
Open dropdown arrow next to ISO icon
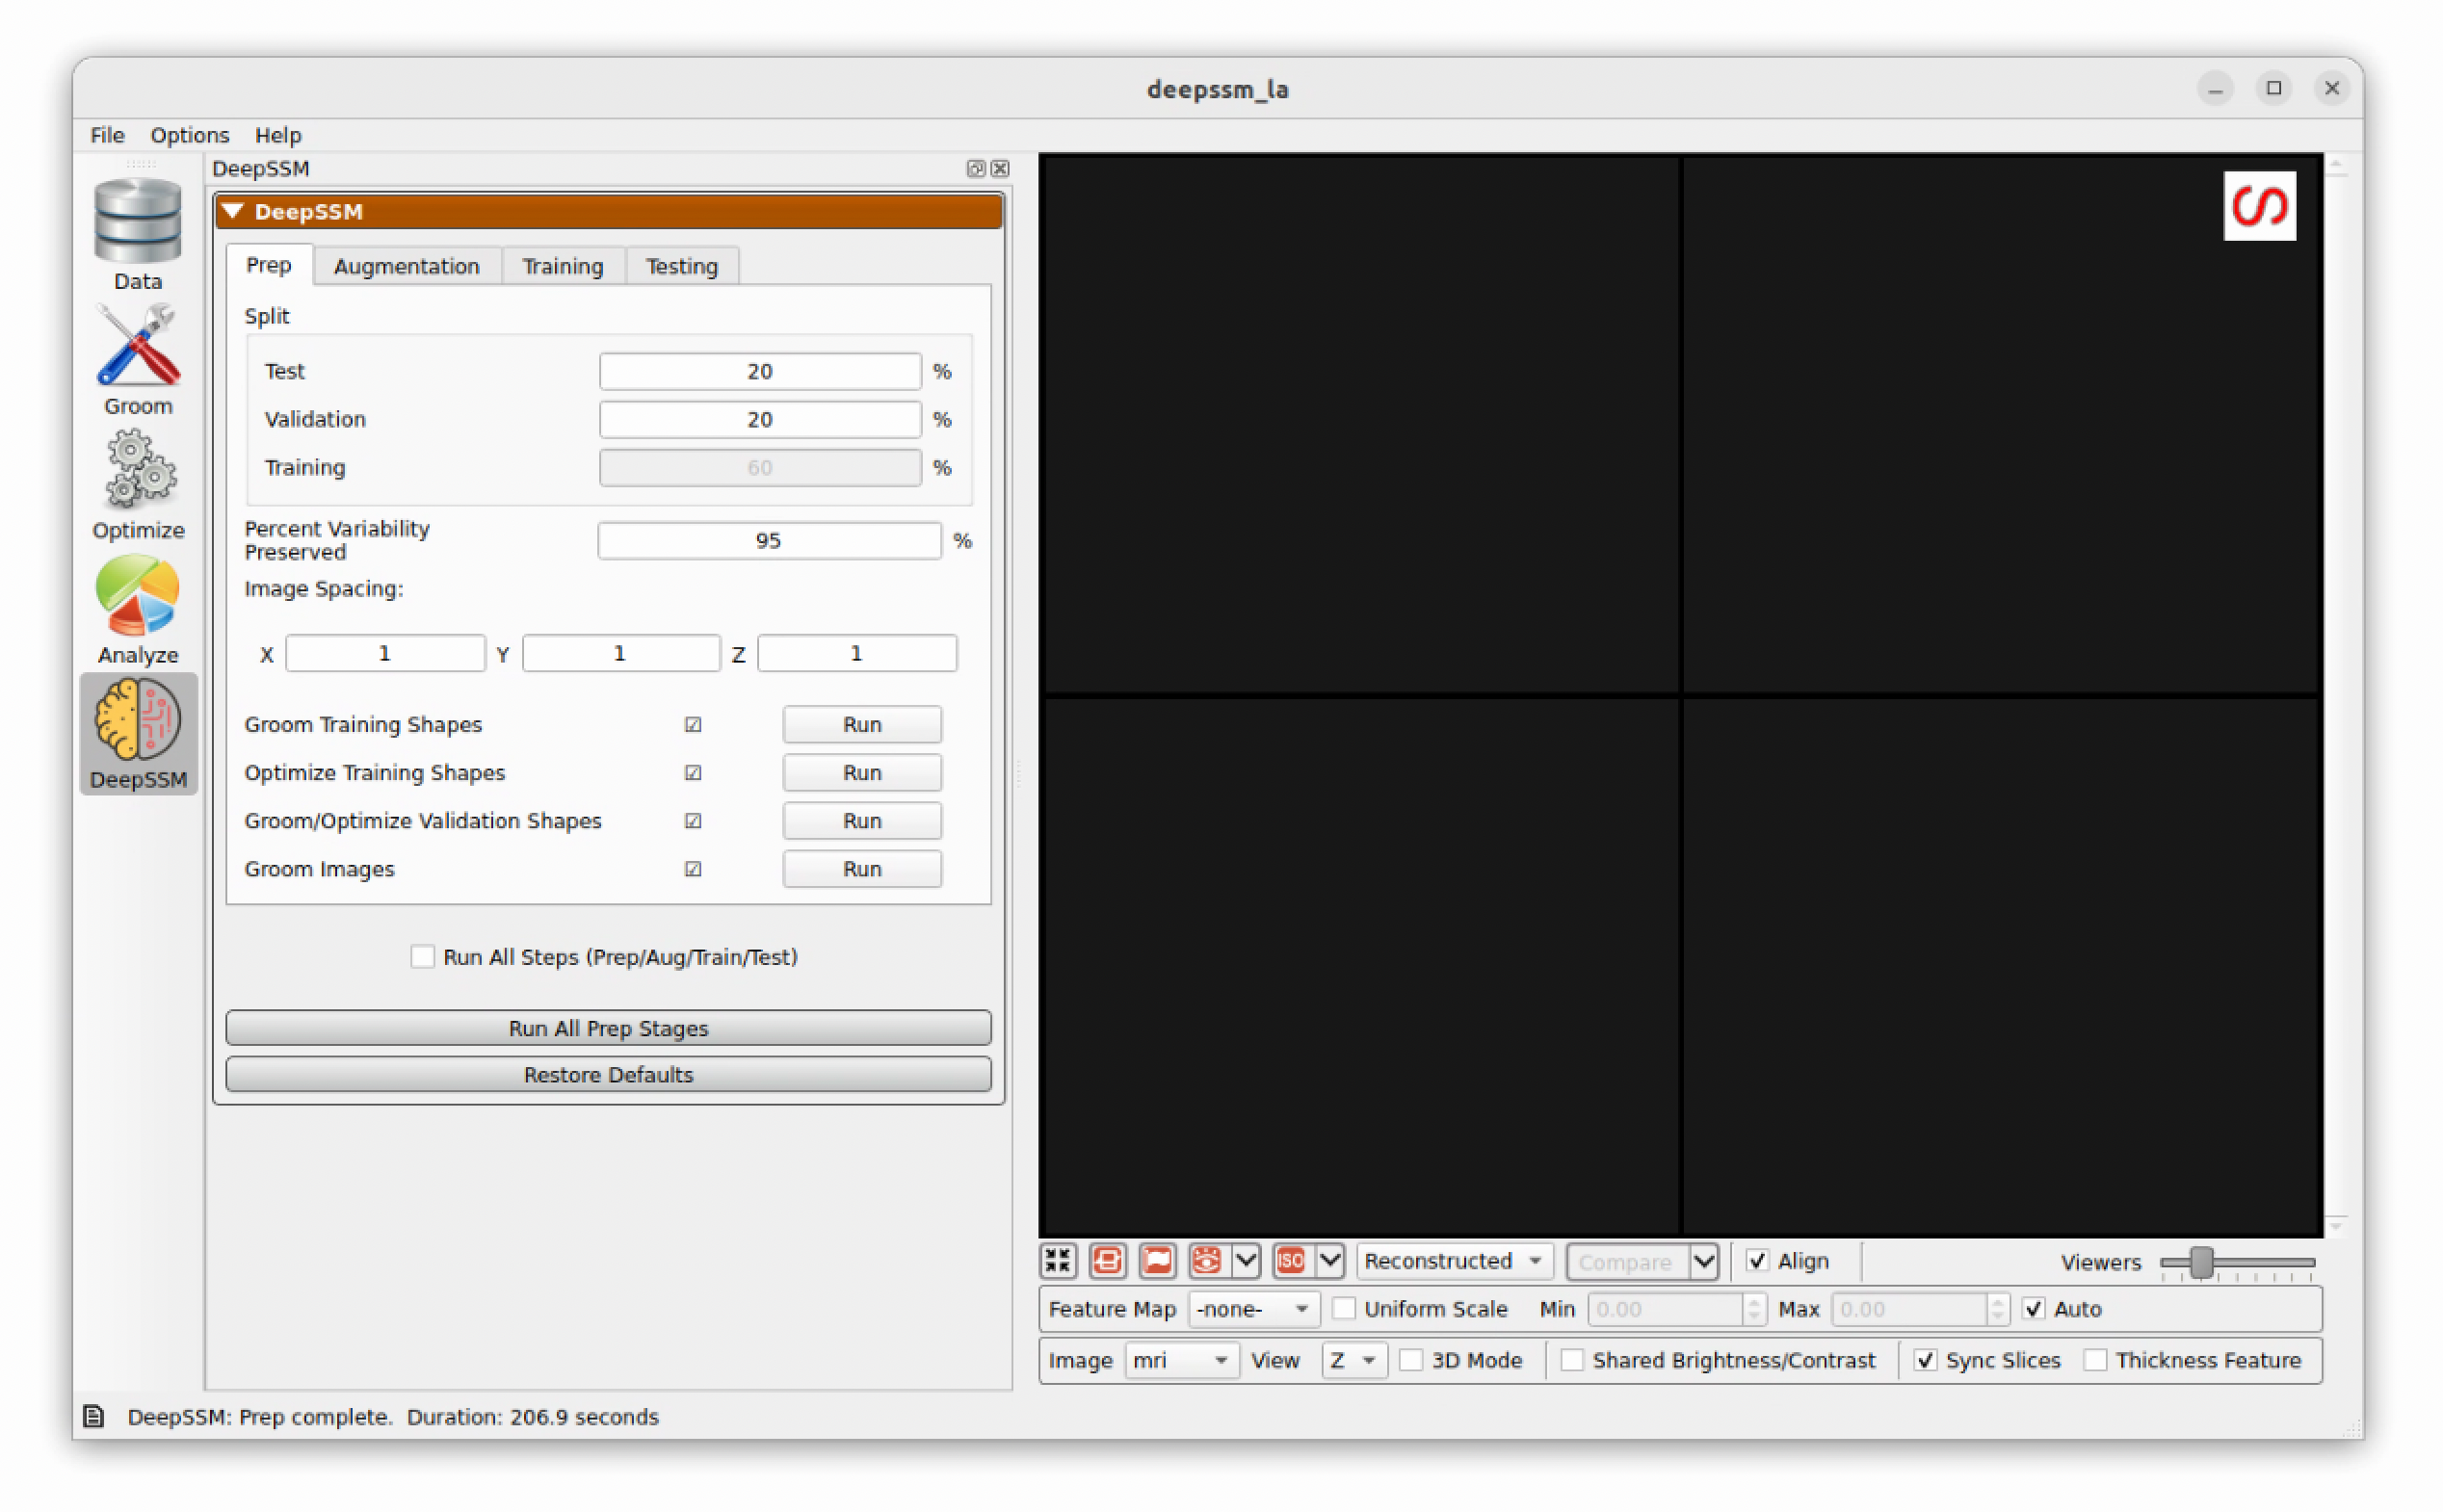click(1330, 1261)
